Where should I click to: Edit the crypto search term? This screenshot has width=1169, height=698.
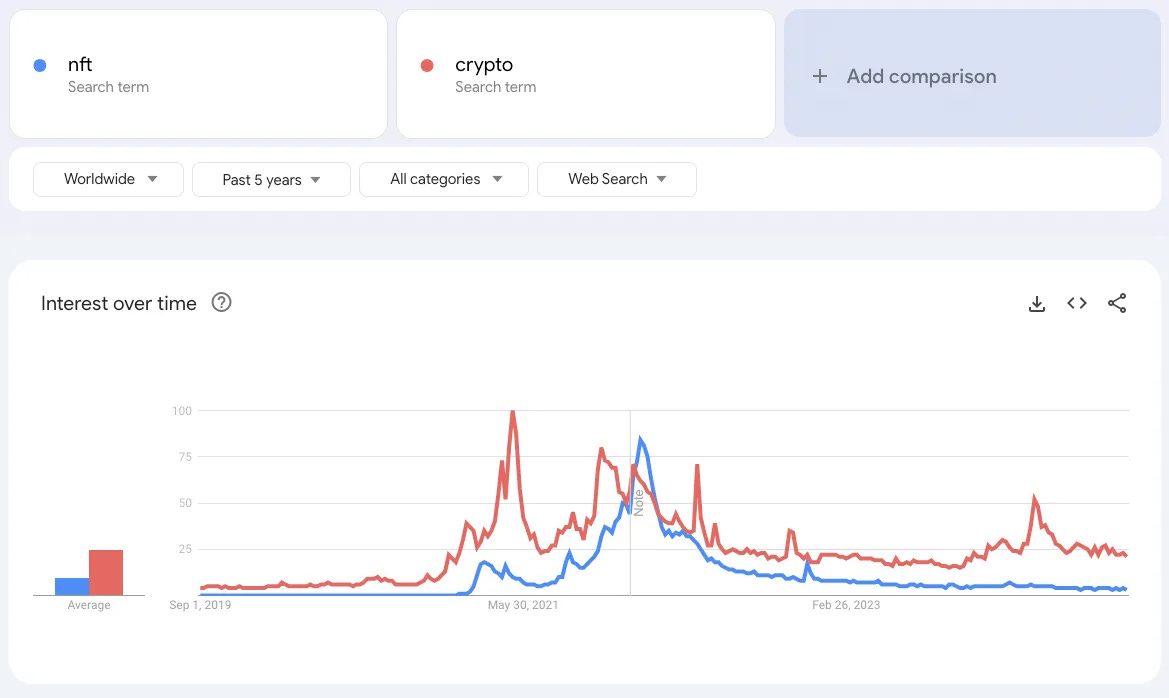pos(484,65)
